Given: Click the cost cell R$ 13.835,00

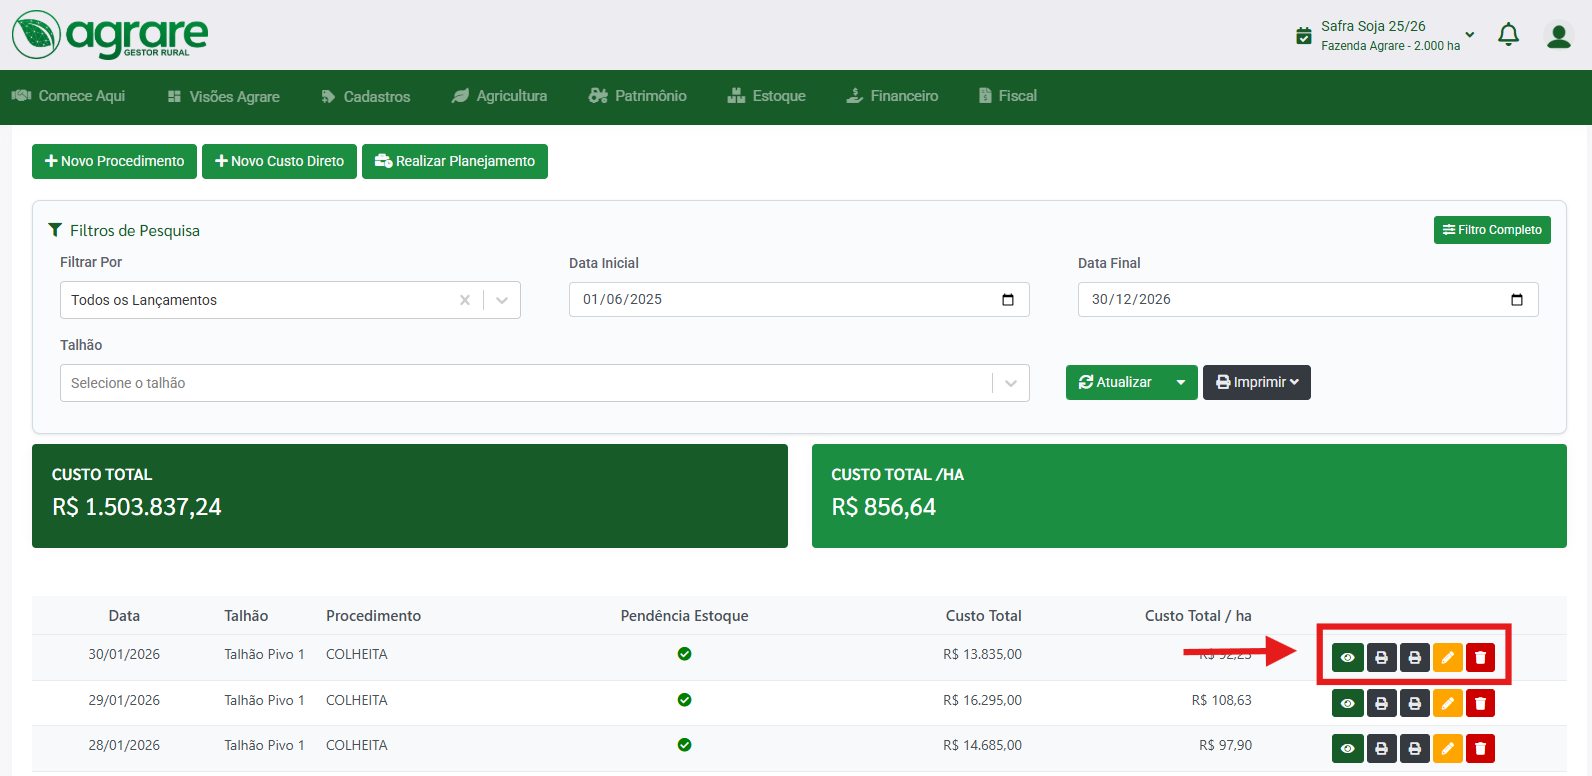Looking at the screenshot, I should (x=982, y=654).
